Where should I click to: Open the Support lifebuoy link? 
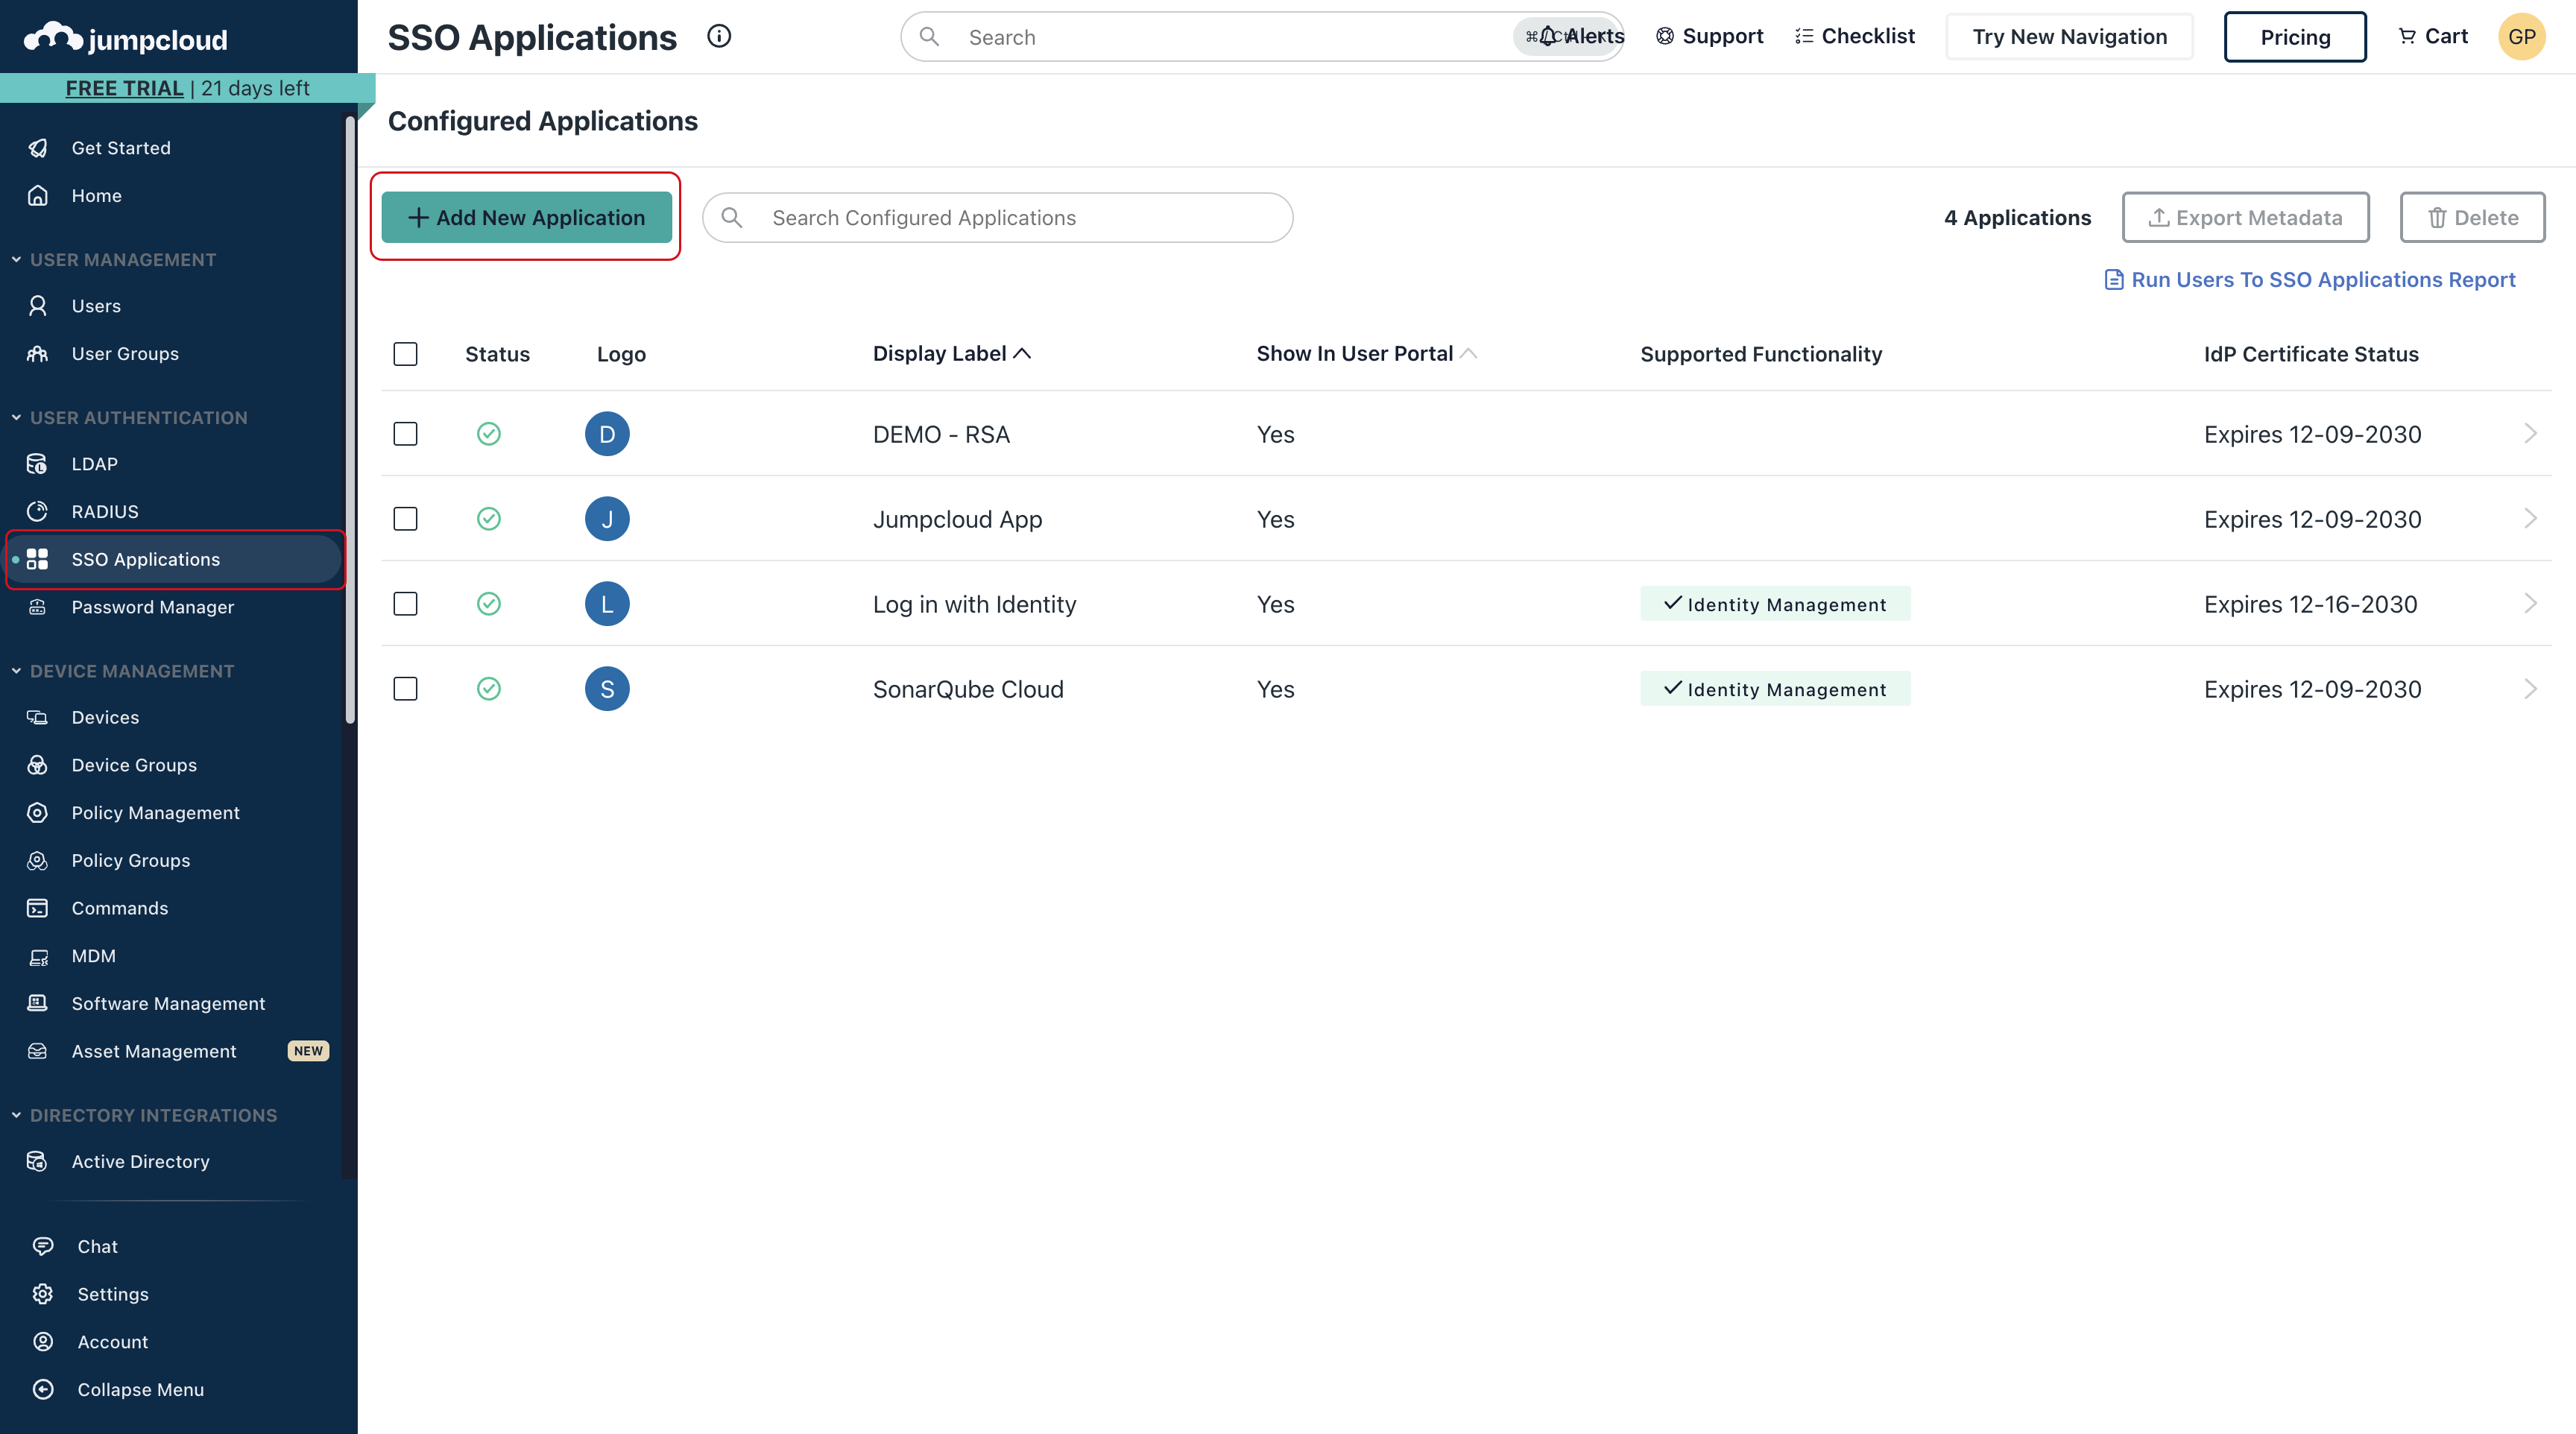point(1709,36)
